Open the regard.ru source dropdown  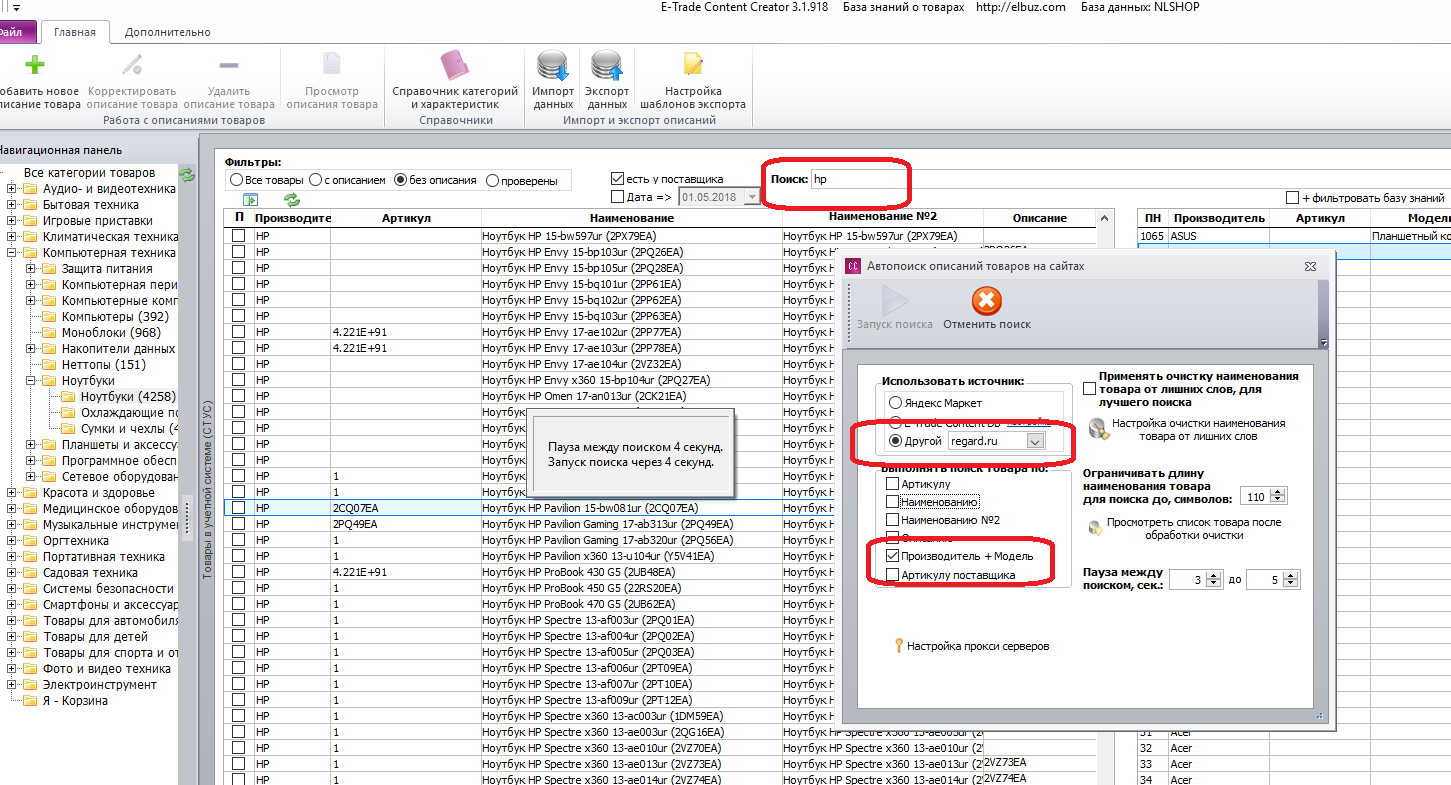click(1036, 441)
